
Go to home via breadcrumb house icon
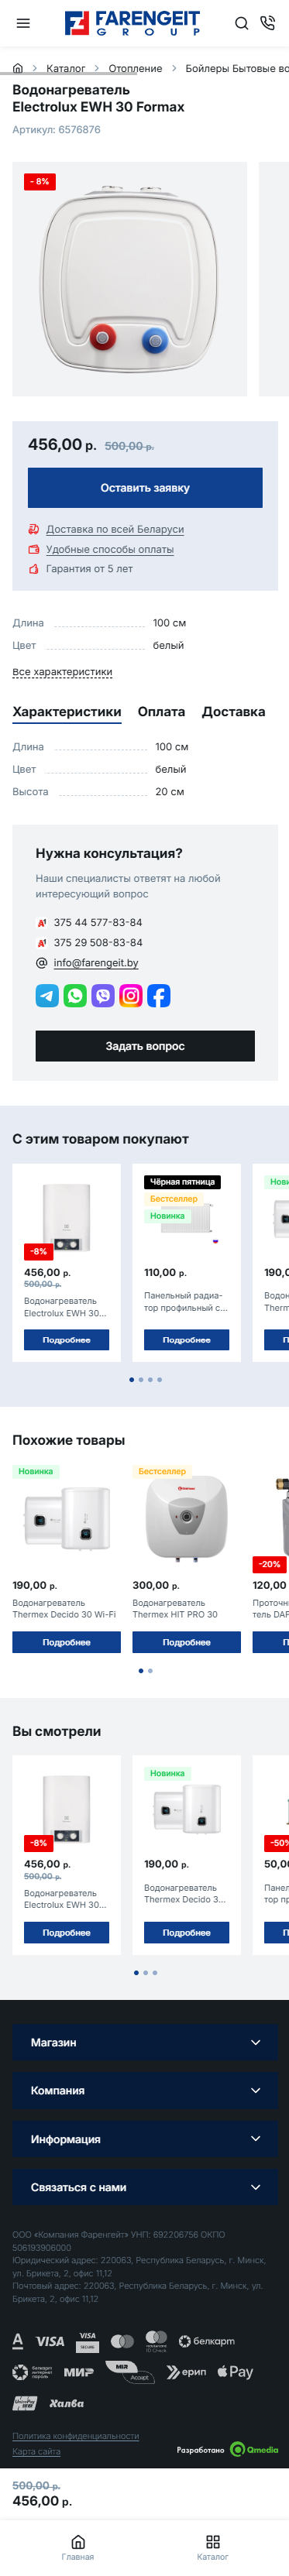click(18, 68)
